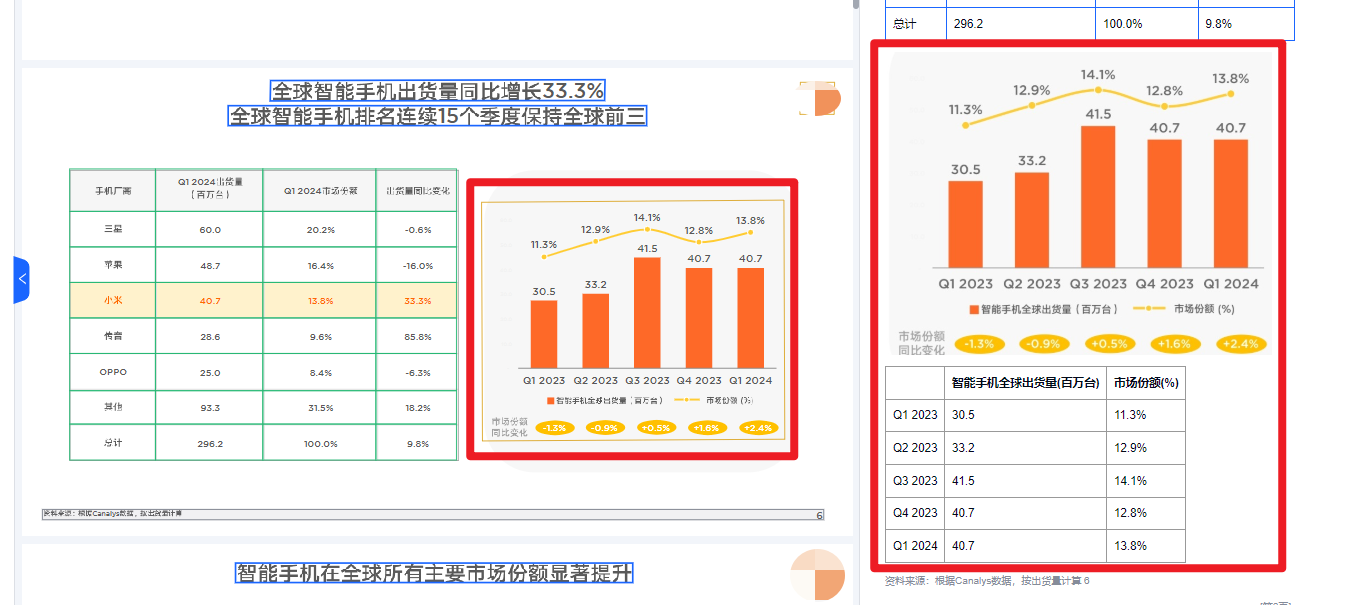This screenshot has width=1360, height=605.
Task: Click 三星 cell in slide table
Action: (113, 229)
